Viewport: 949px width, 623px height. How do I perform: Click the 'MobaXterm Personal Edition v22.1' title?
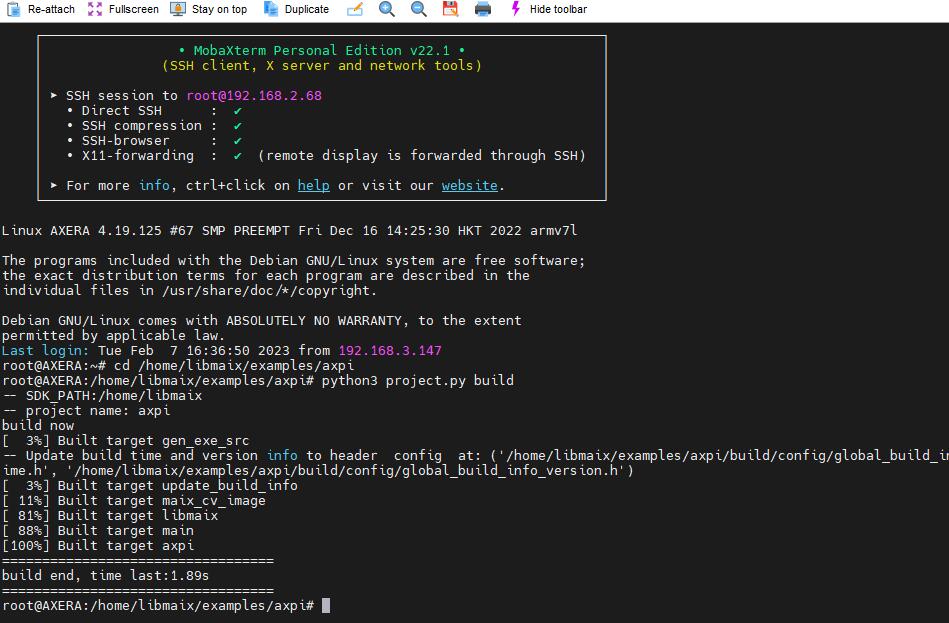point(321,50)
